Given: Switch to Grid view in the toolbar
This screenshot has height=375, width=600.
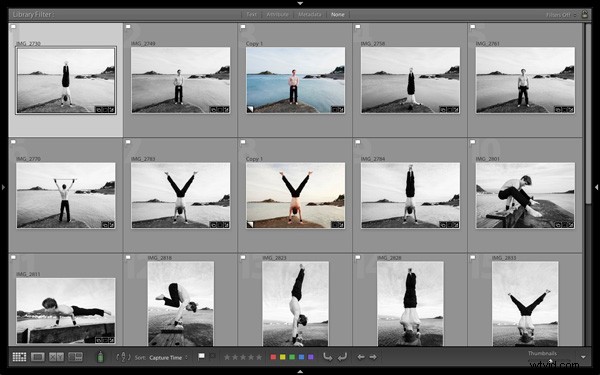Looking at the screenshot, I should 19,357.
